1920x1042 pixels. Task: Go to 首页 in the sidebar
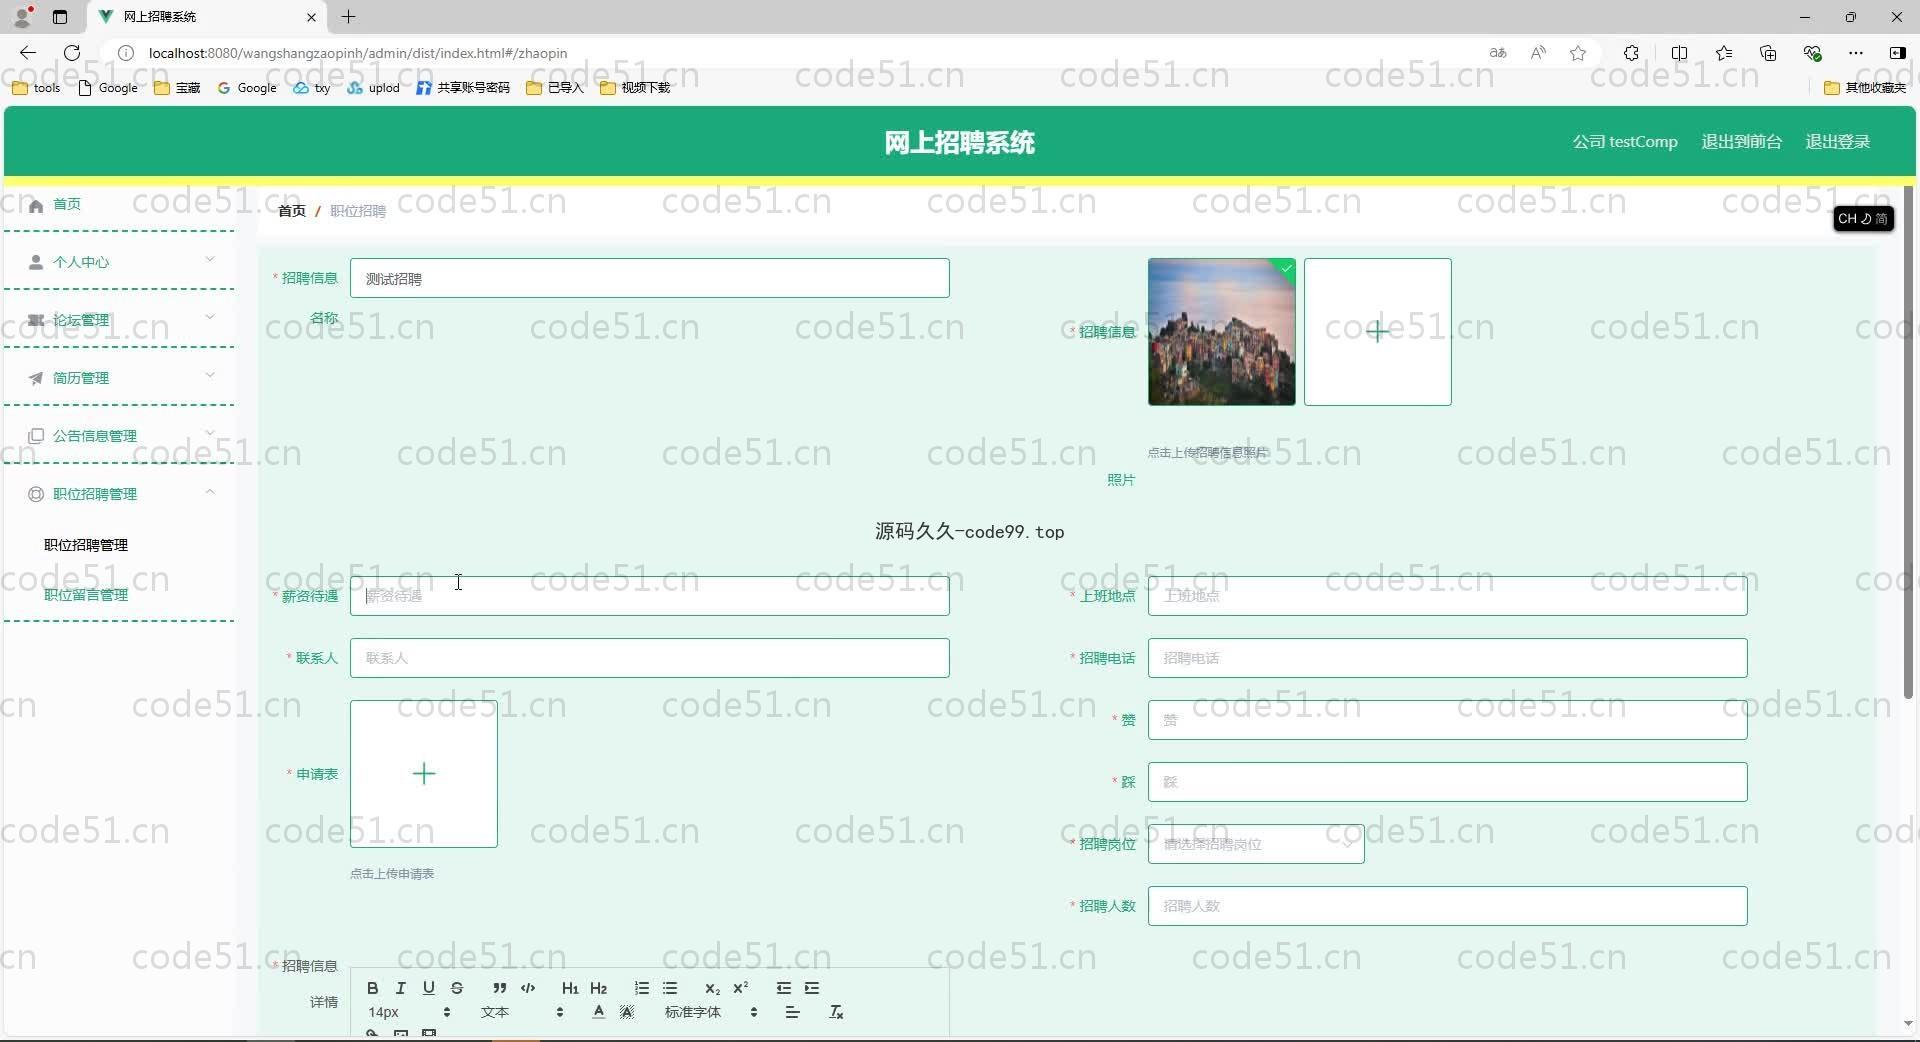pyautogui.click(x=66, y=204)
